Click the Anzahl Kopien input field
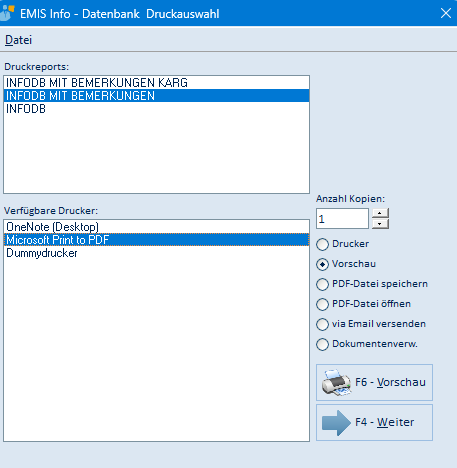This screenshot has width=457, height=468. [342, 219]
